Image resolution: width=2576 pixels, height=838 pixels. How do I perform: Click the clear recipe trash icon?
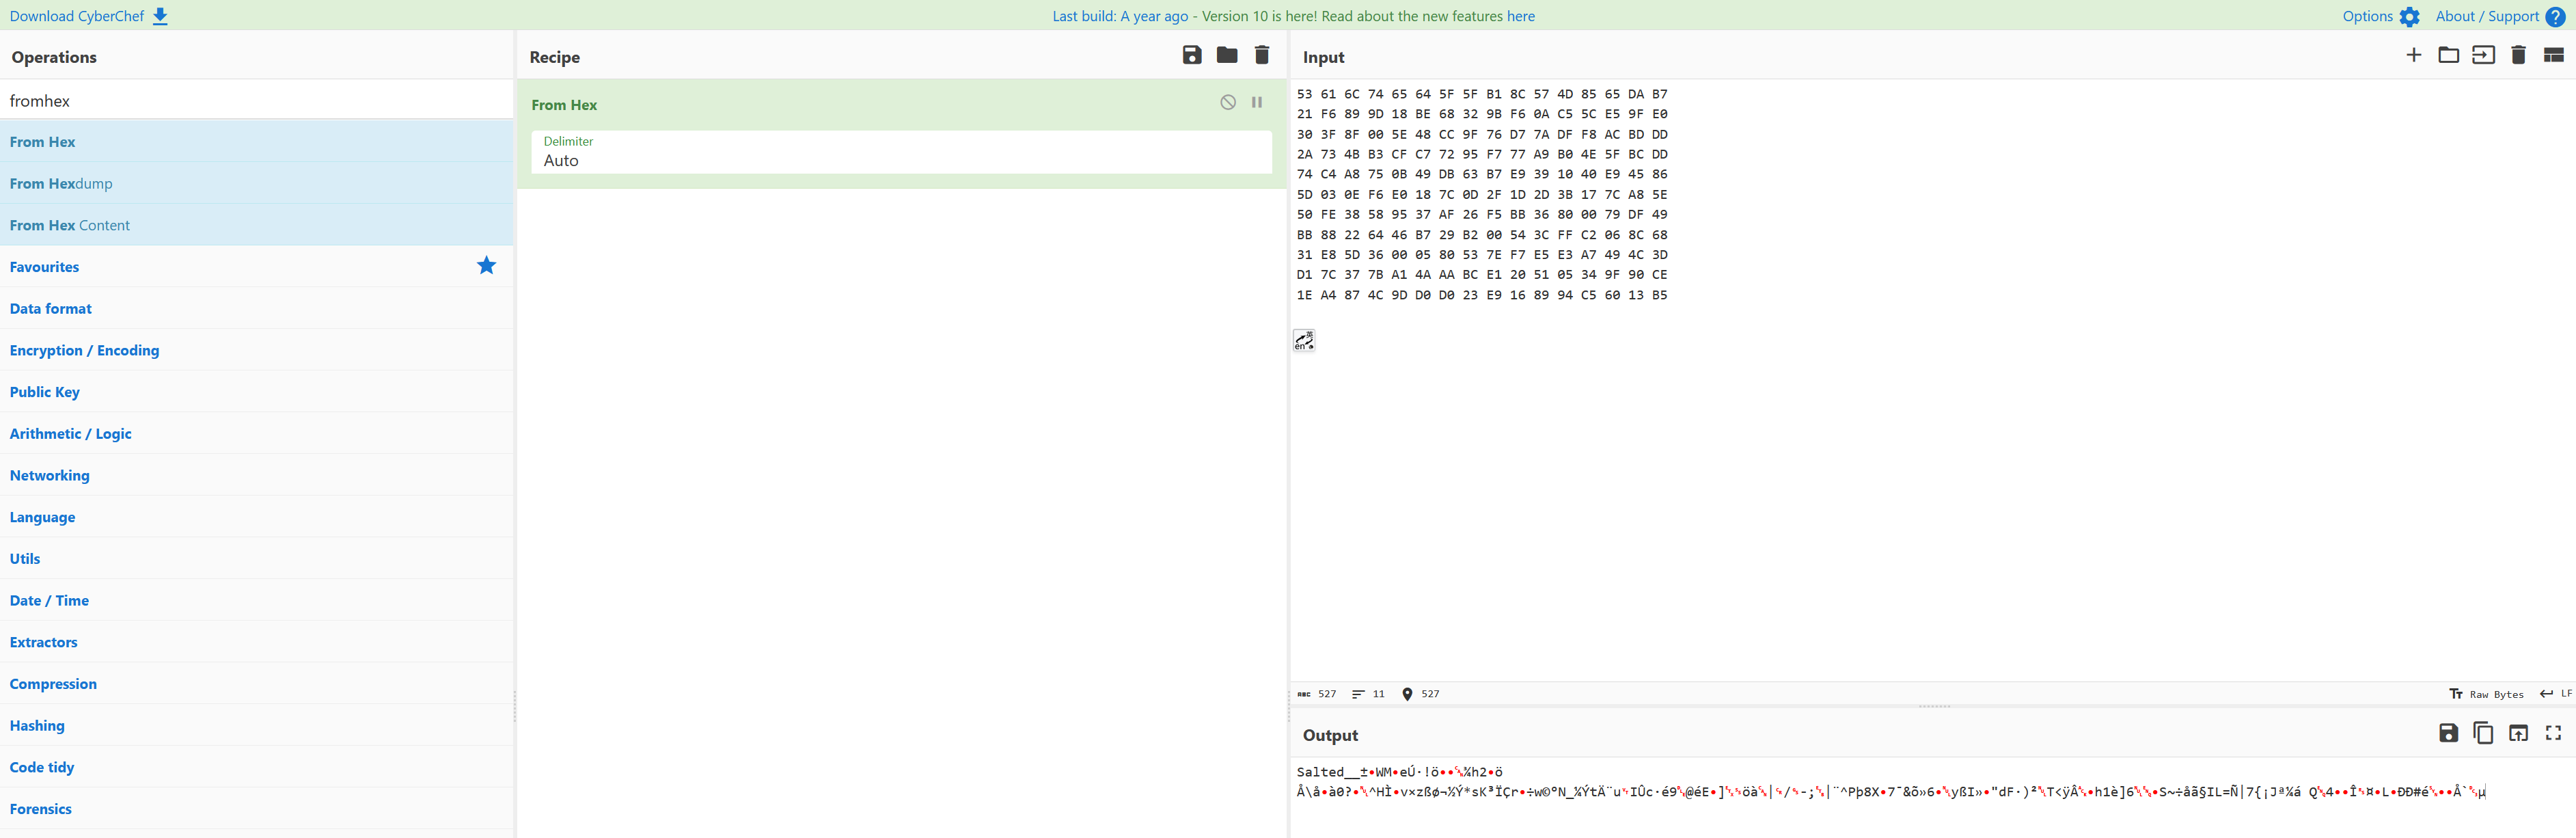1263,56
